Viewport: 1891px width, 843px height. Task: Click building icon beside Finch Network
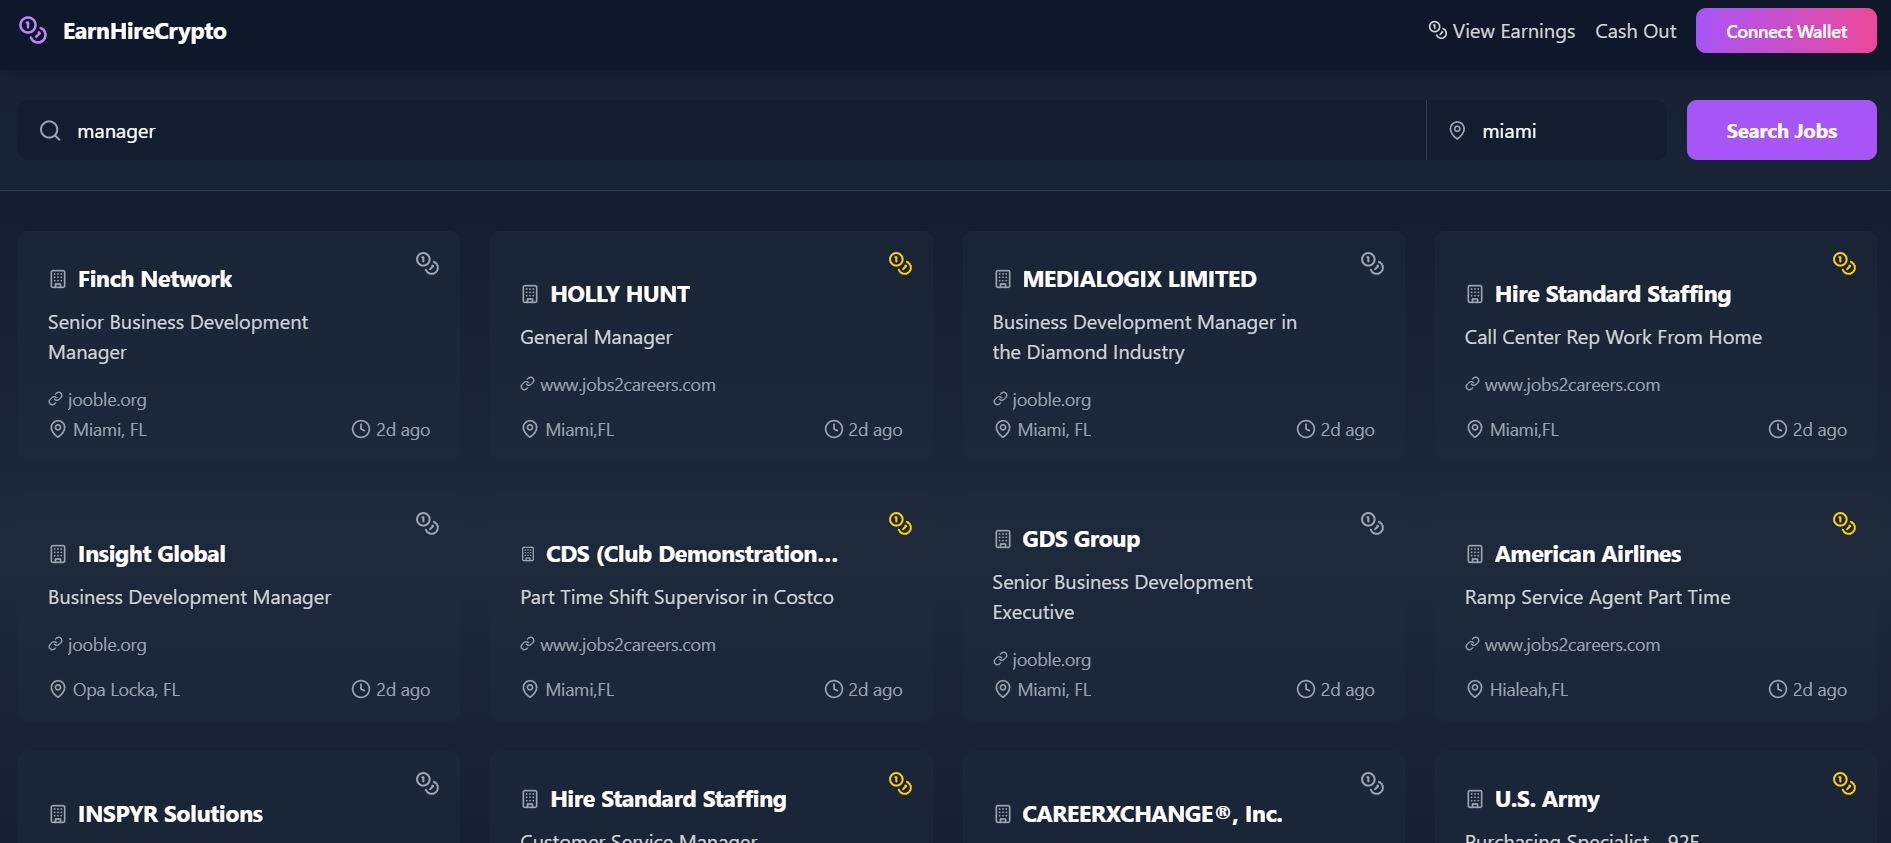point(58,279)
